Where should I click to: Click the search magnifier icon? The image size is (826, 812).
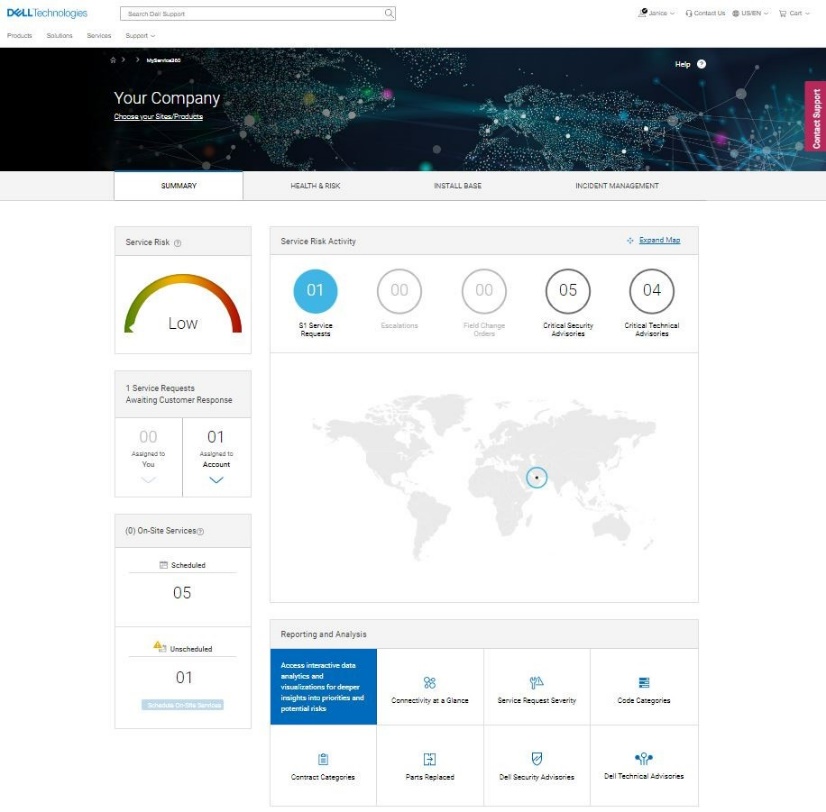389,14
